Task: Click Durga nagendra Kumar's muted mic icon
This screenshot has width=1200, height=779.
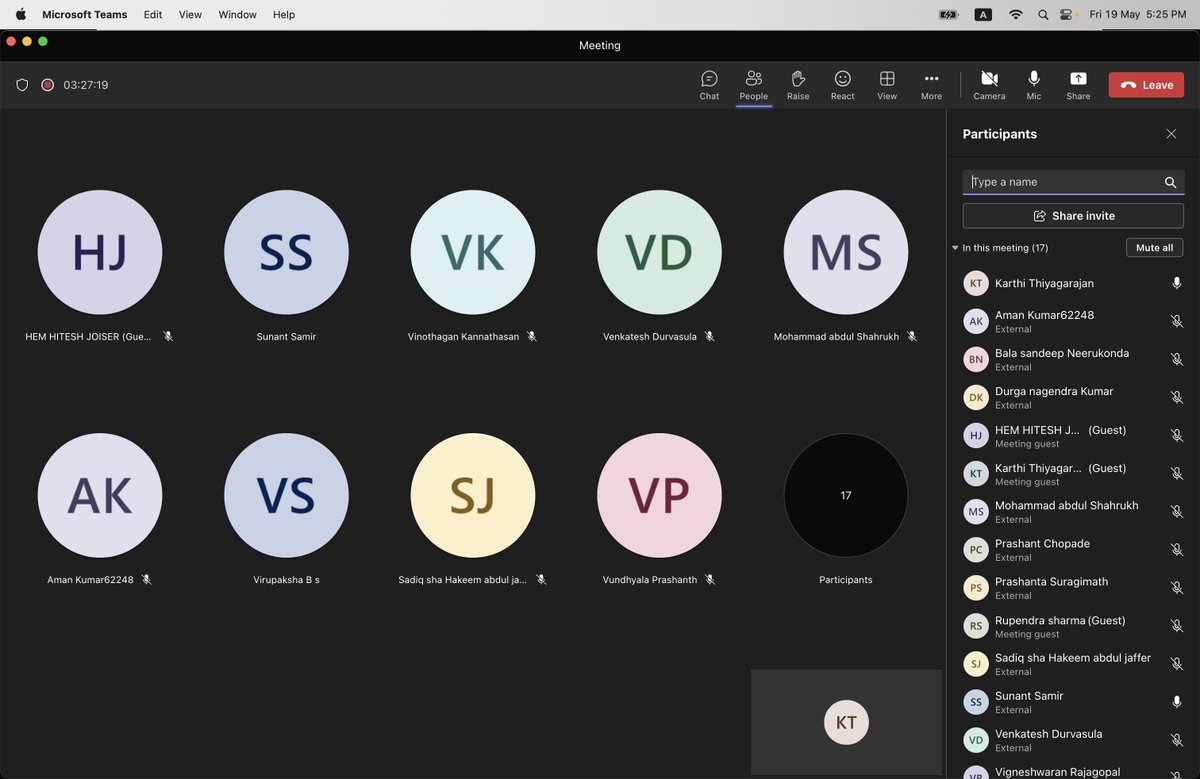Action: point(1177,398)
